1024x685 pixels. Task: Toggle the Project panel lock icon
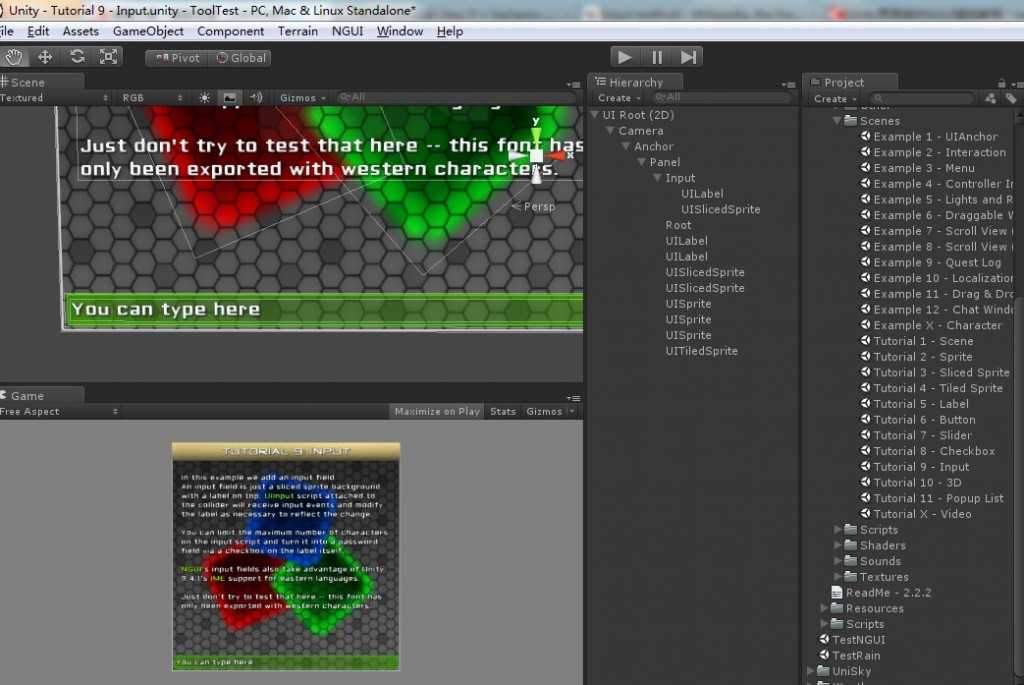[1001, 83]
